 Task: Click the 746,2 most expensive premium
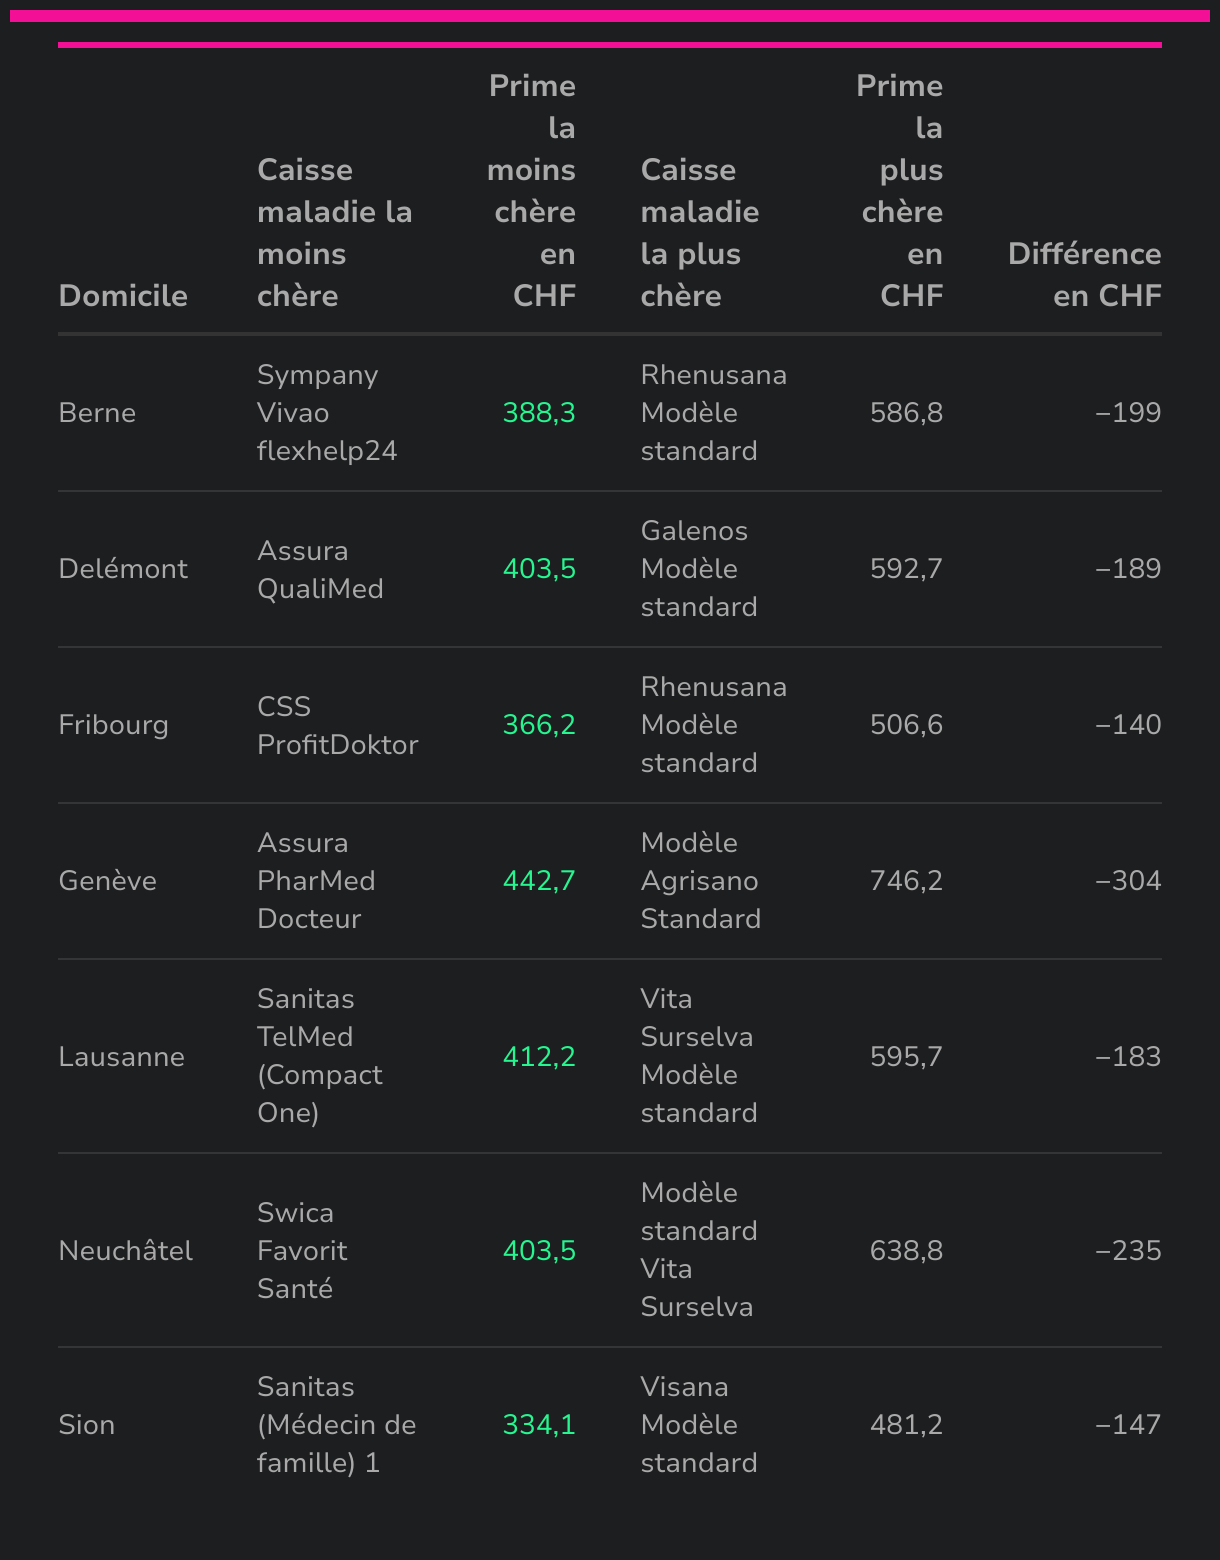906,881
